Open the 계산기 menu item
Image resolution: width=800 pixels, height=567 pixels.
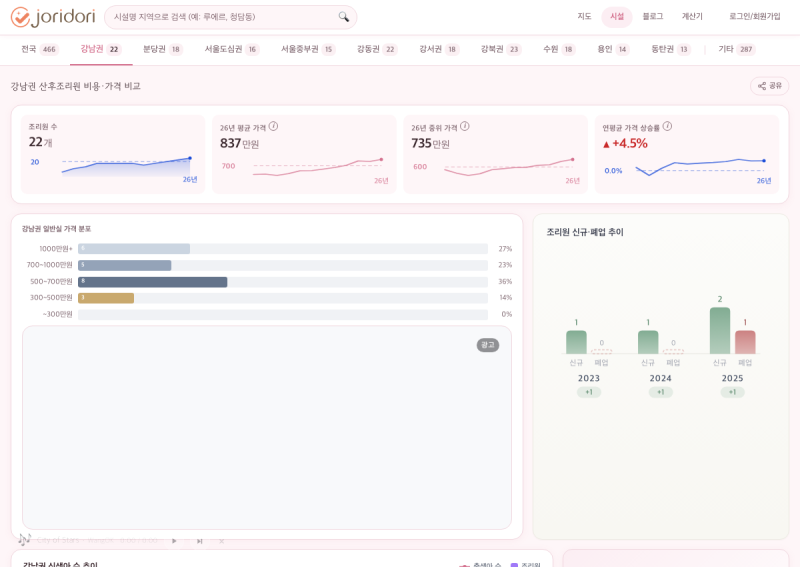692,16
